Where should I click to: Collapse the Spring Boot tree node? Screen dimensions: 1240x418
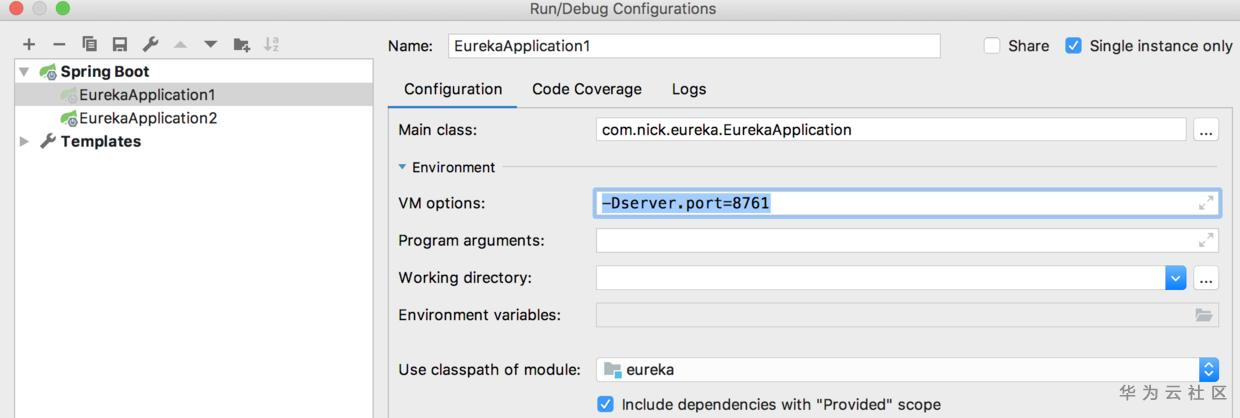pyautogui.click(x=24, y=72)
